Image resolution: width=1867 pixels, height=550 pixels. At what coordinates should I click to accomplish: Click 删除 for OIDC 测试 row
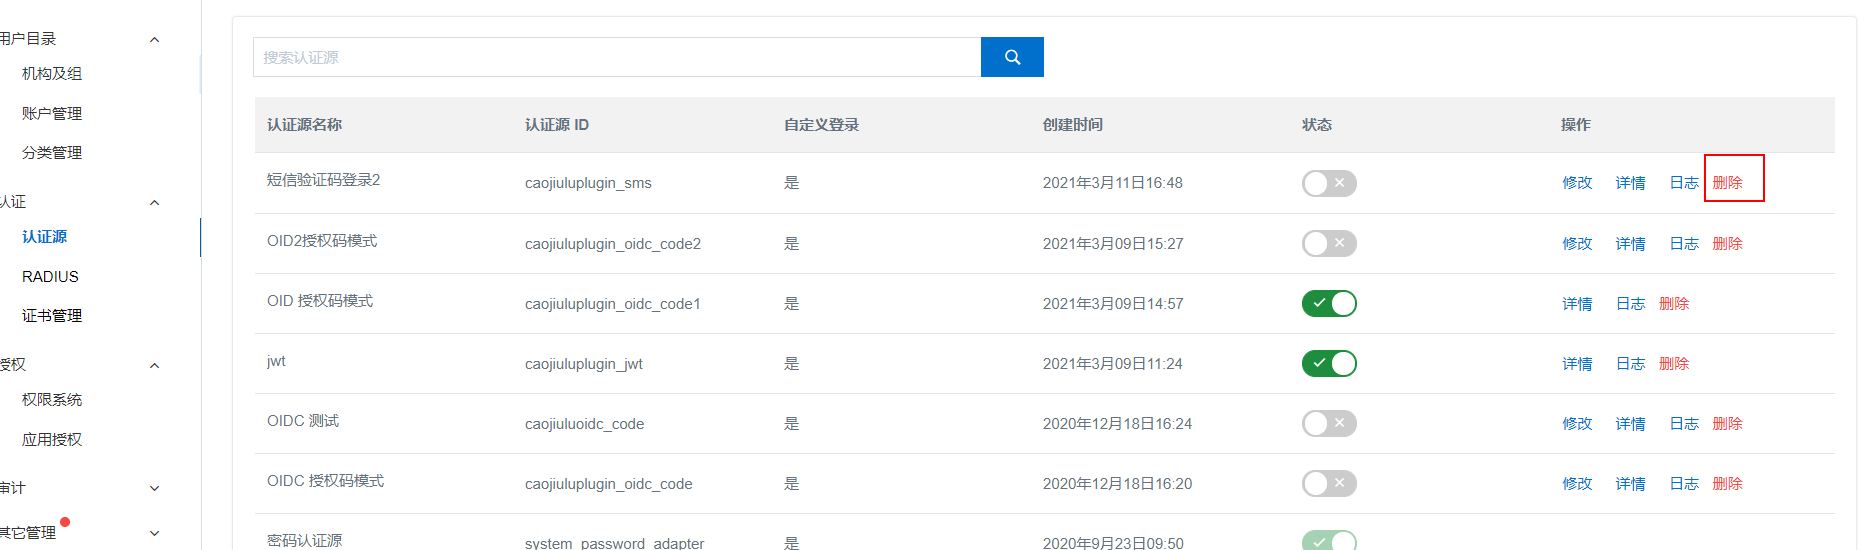tap(1727, 424)
